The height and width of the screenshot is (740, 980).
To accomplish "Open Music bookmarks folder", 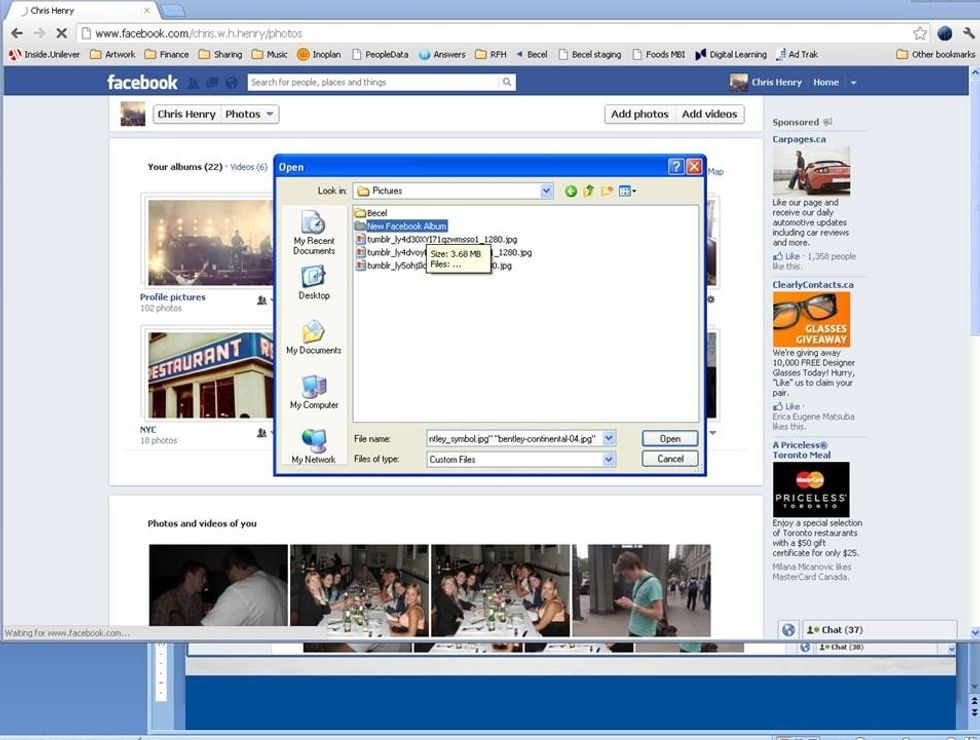I will (270, 54).
